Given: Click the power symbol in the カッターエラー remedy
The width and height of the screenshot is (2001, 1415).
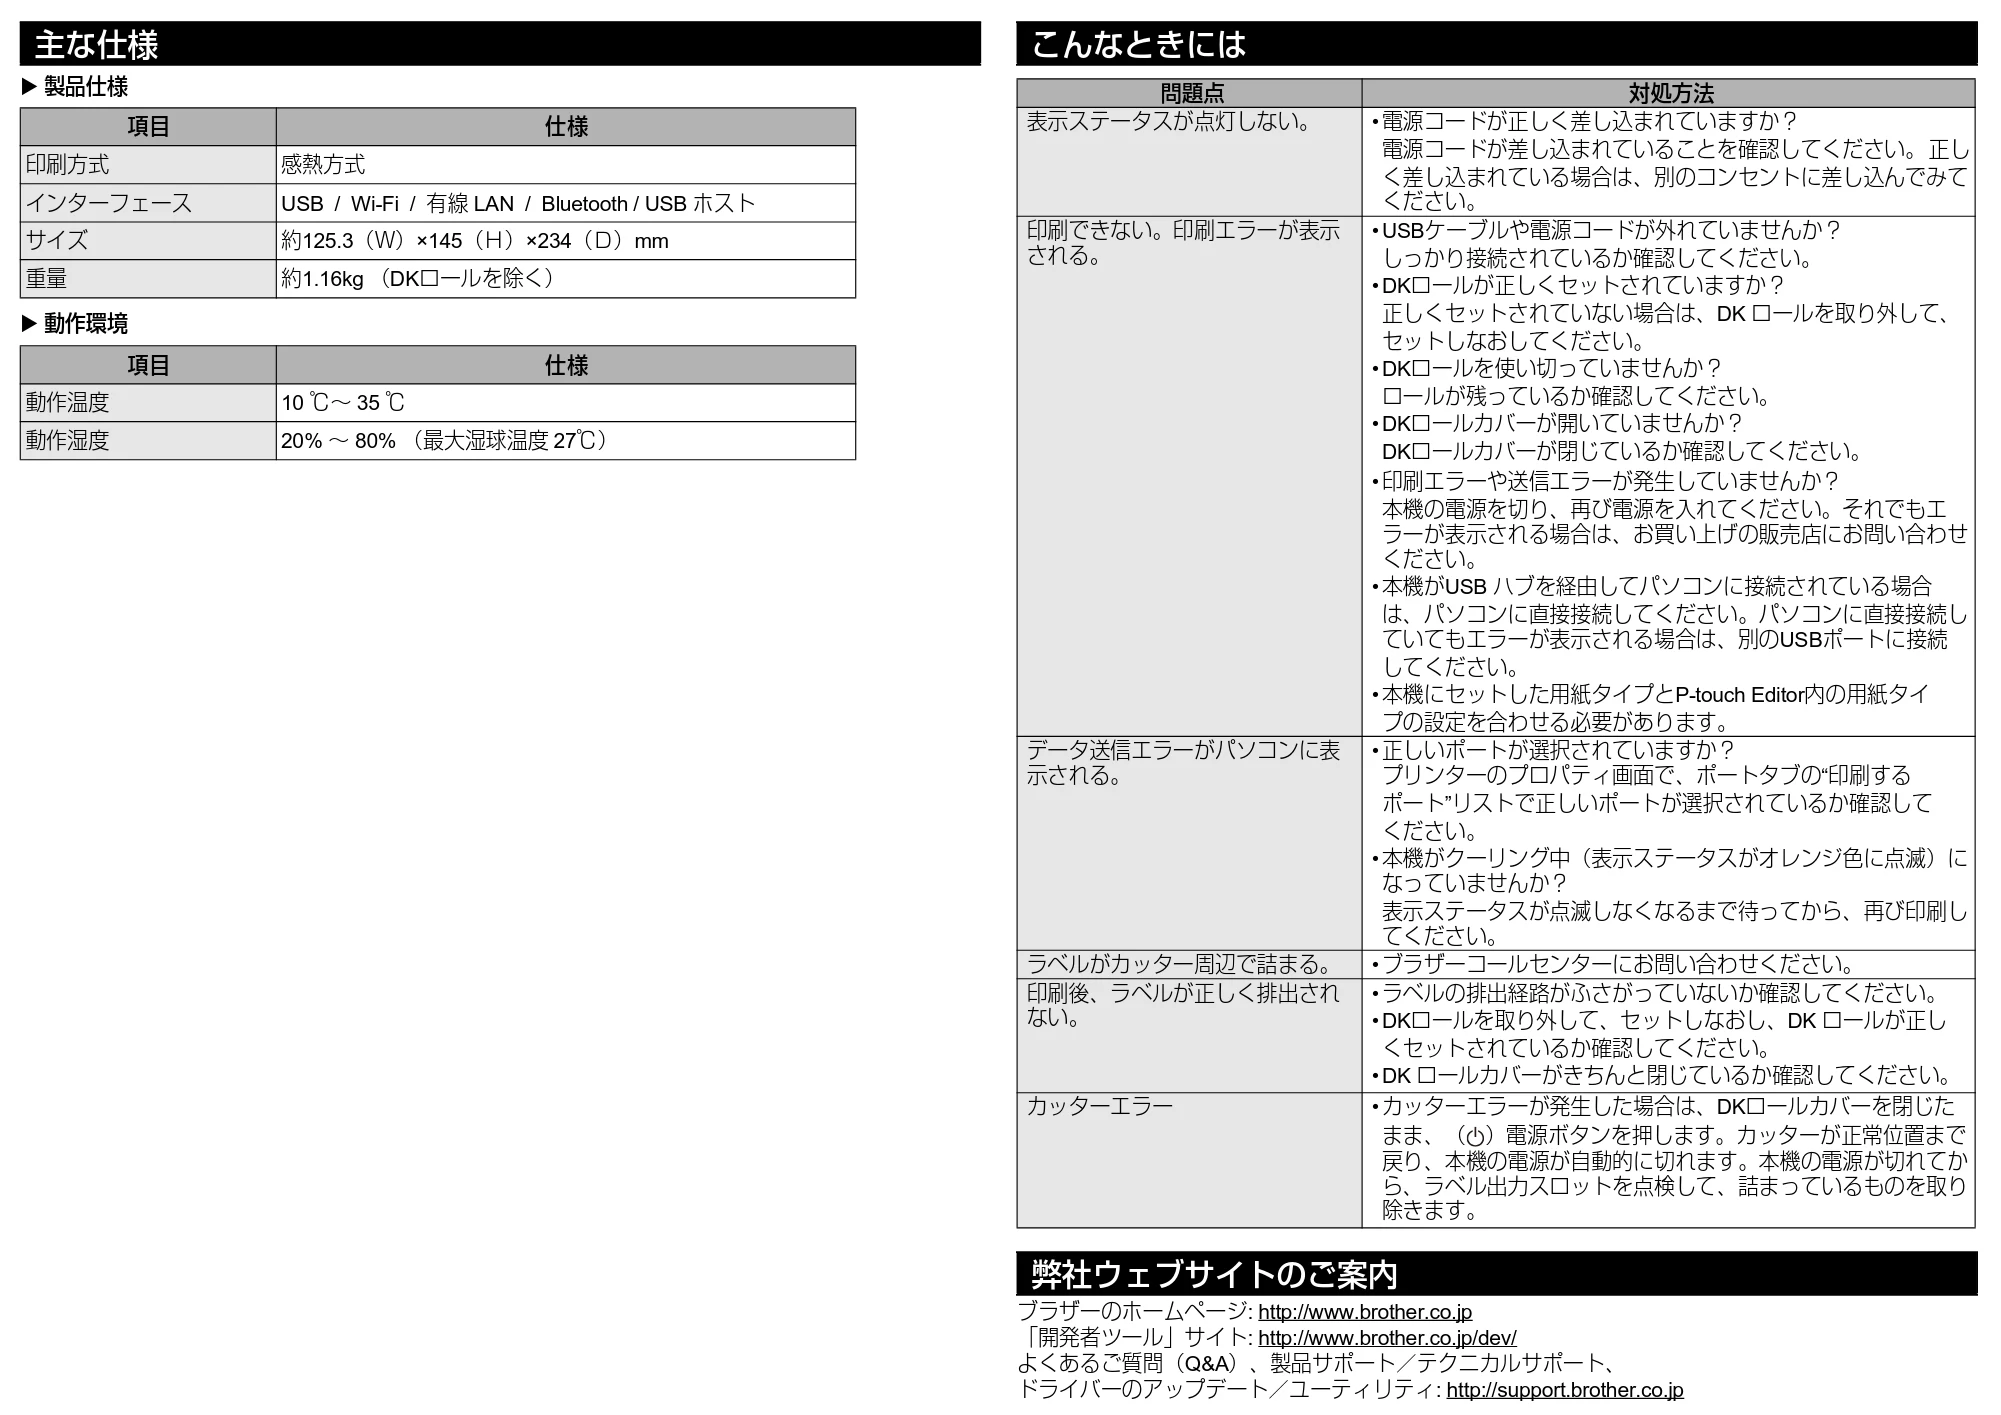Looking at the screenshot, I should coord(1475,1136).
